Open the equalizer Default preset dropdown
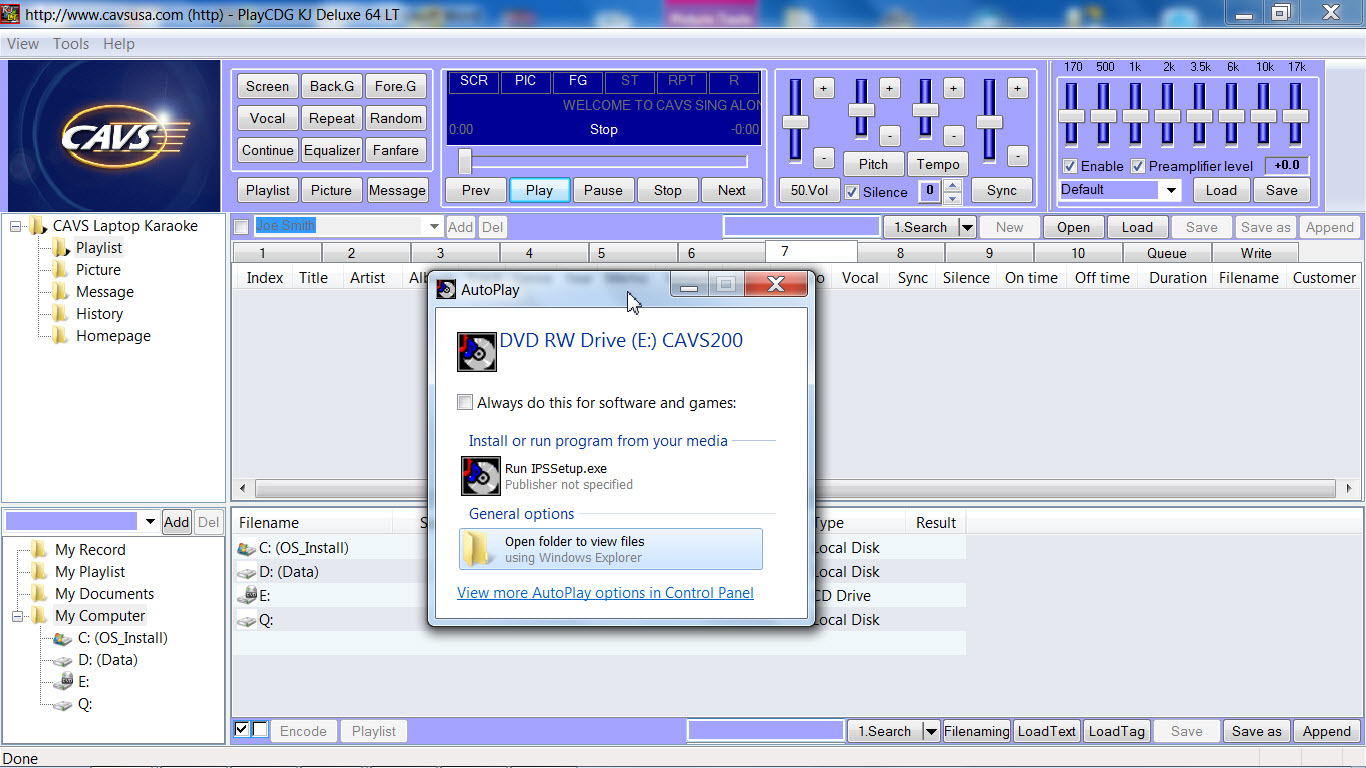Image resolution: width=1366 pixels, height=768 pixels. pyautogui.click(x=1171, y=190)
